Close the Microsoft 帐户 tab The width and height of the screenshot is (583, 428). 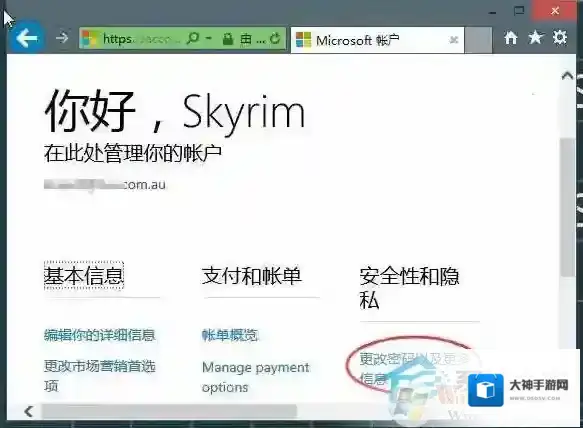(453, 39)
